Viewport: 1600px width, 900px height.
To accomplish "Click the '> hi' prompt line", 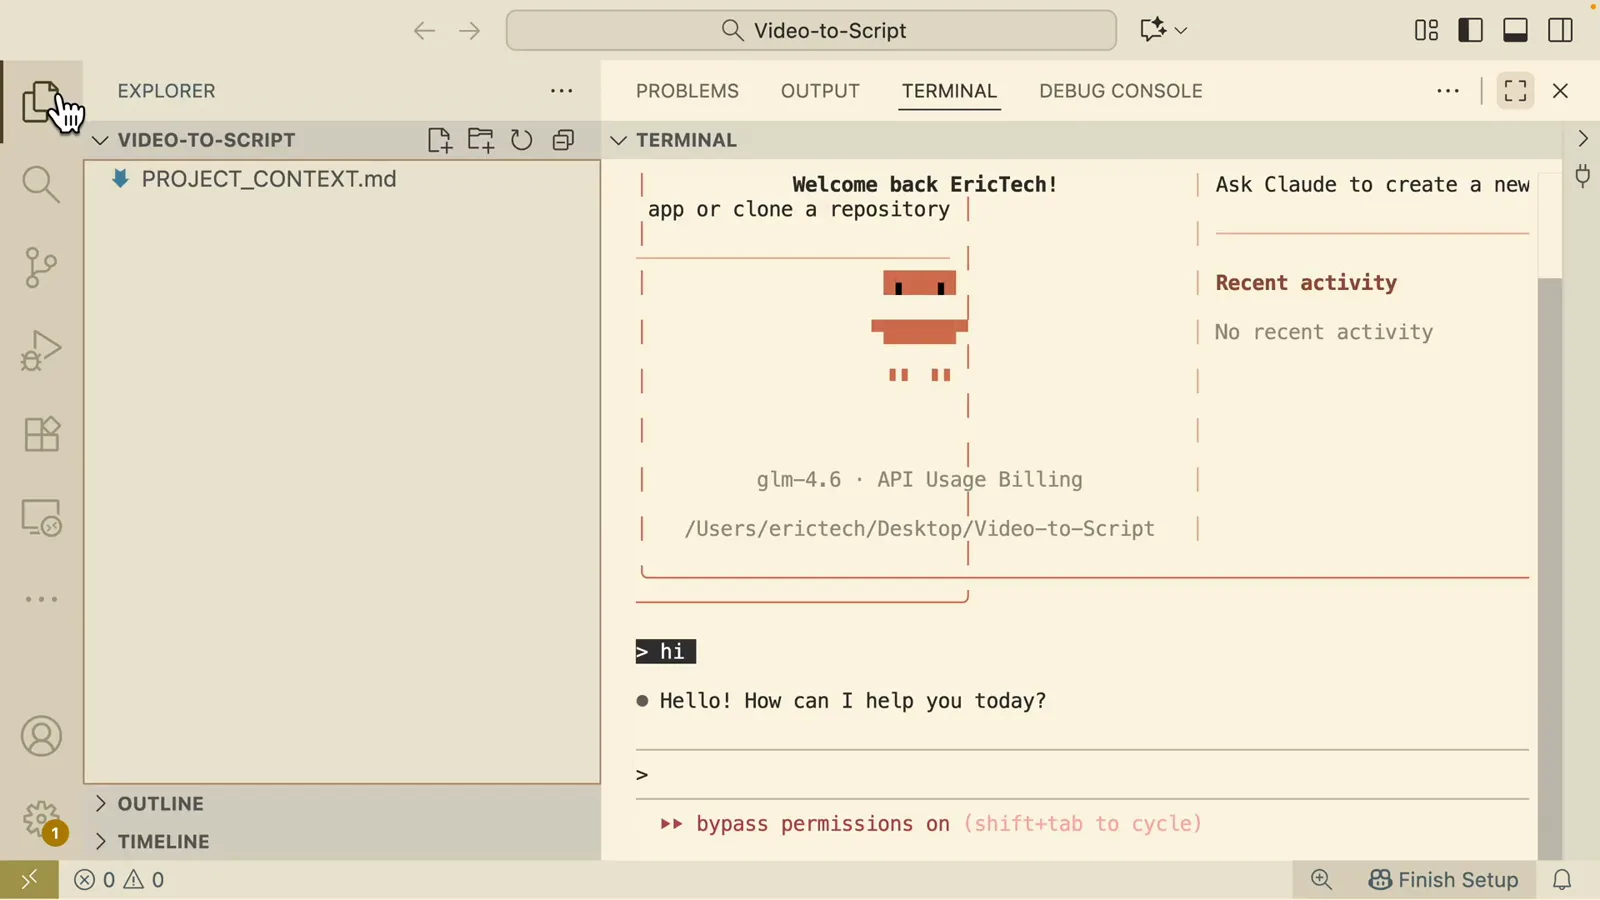I will (x=666, y=652).
